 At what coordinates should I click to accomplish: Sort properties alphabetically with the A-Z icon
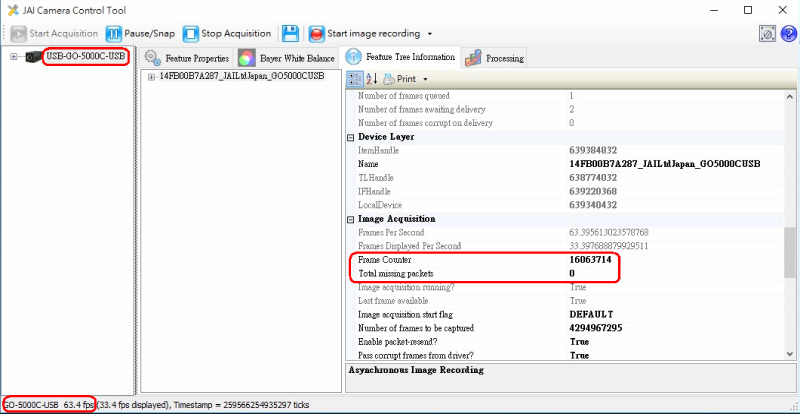[x=371, y=78]
